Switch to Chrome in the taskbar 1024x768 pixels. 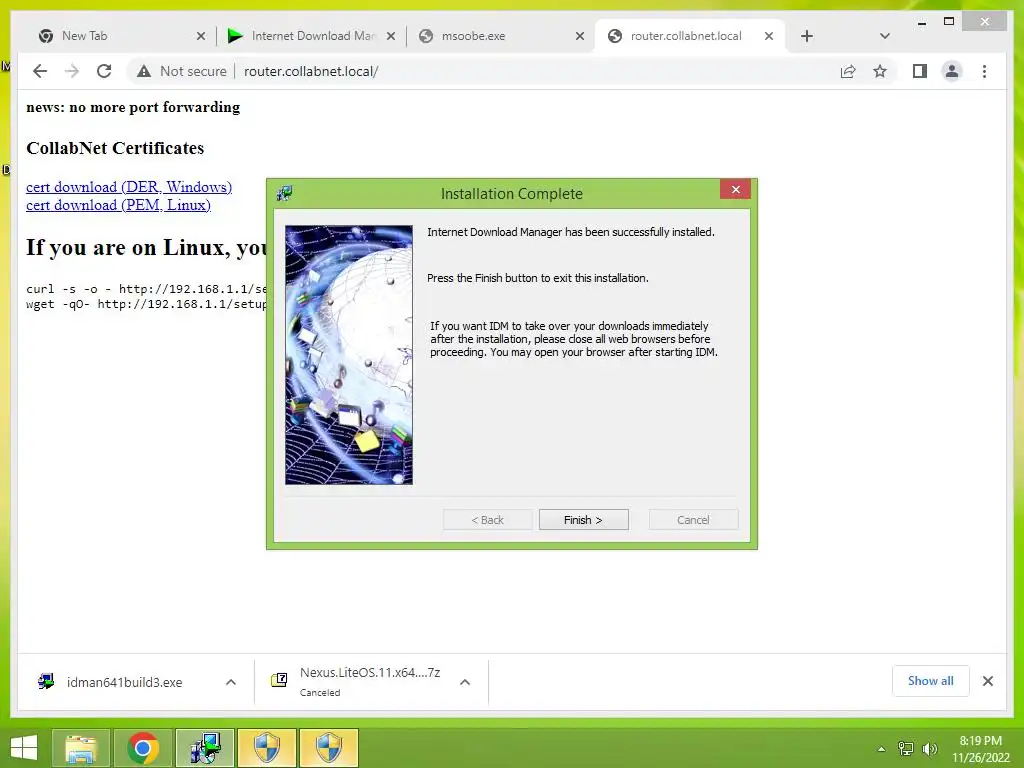point(143,748)
